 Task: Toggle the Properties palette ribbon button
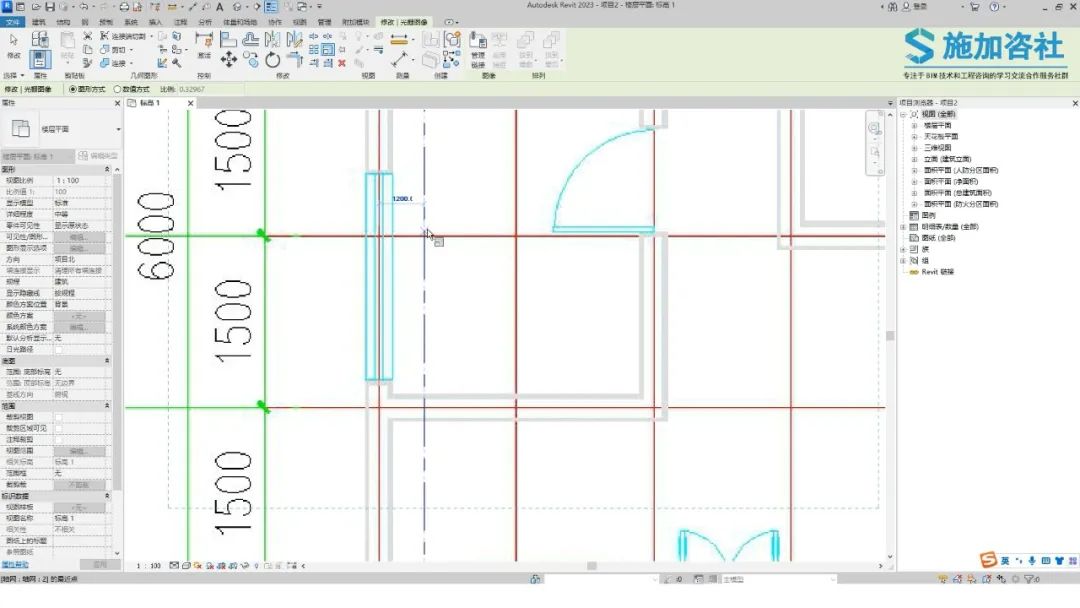[39, 59]
